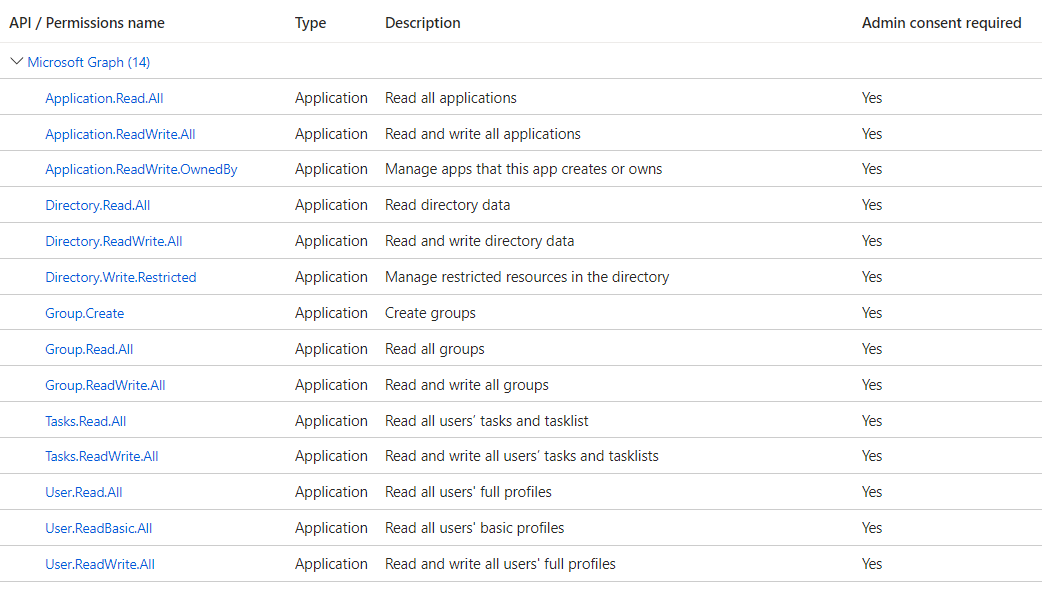Select 'Manage restricted resources in the directory'
This screenshot has height=594, width=1042.
[527, 277]
